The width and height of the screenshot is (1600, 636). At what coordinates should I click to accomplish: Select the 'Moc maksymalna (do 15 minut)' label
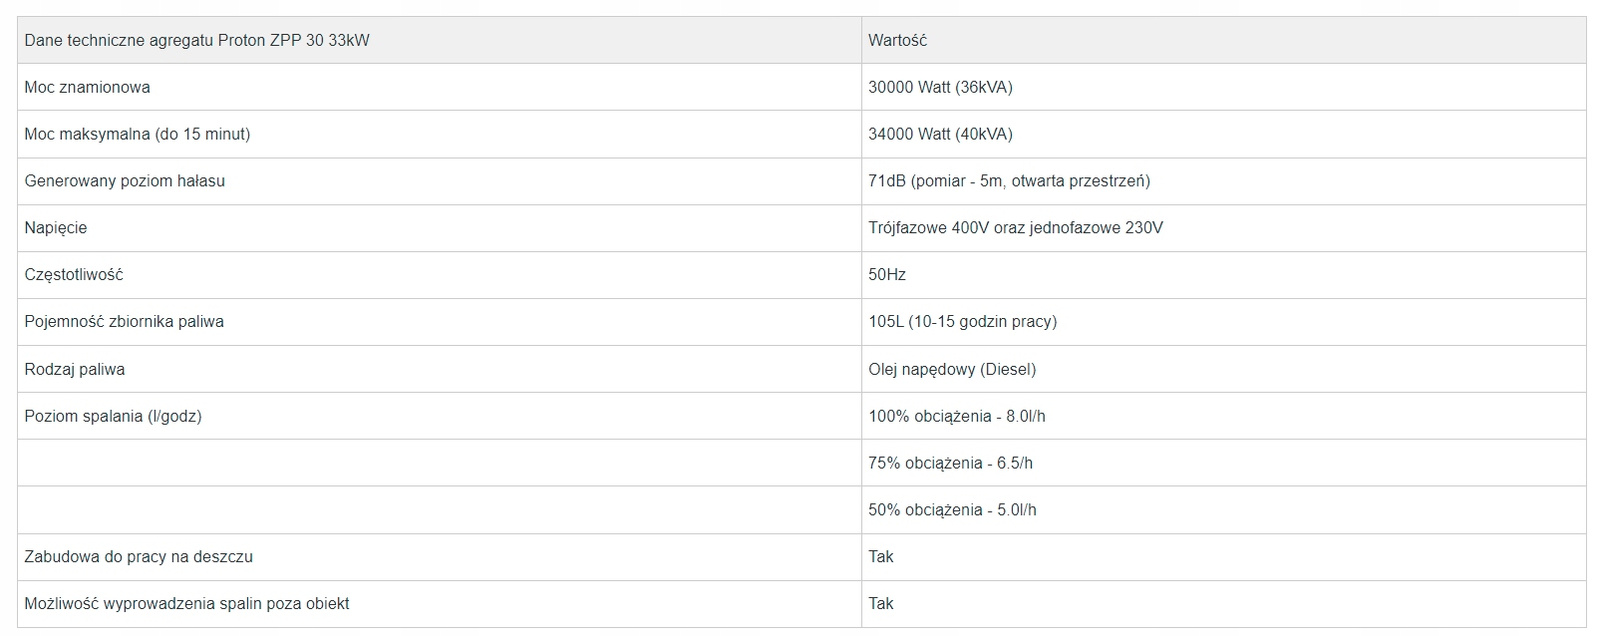pyautogui.click(x=137, y=135)
